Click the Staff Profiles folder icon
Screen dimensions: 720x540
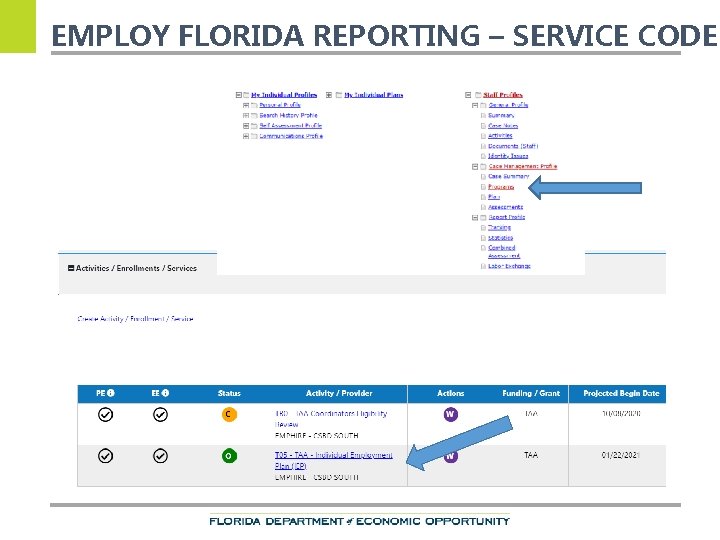point(478,95)
